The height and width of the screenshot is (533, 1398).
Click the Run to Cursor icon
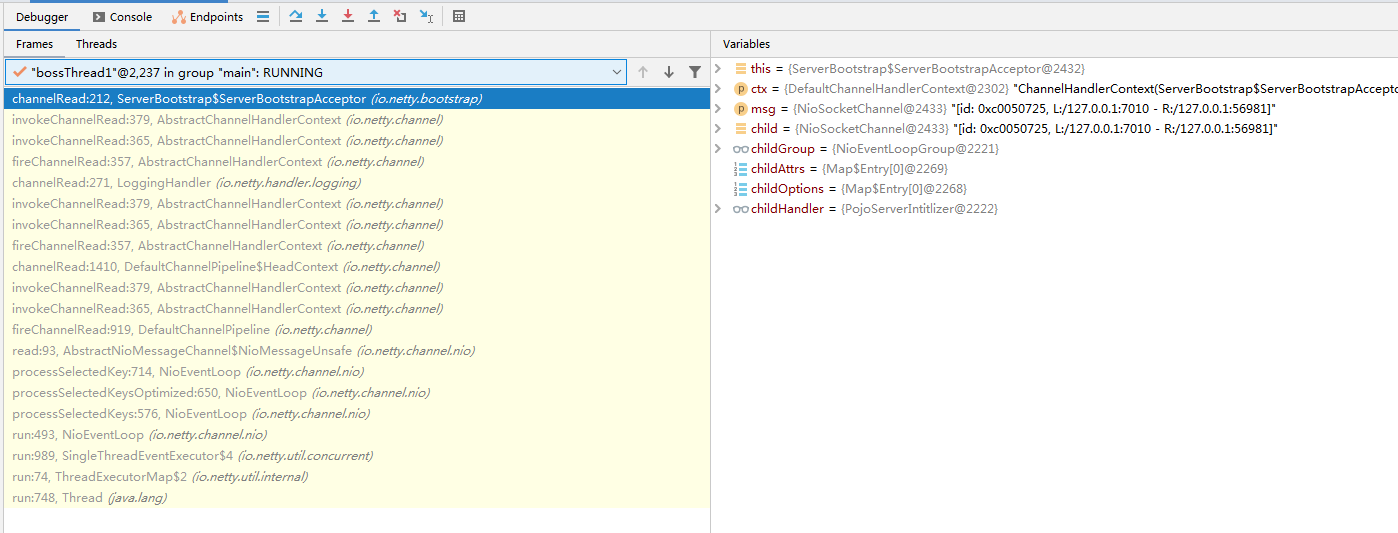pyautogui.click(x=426, y=17)
